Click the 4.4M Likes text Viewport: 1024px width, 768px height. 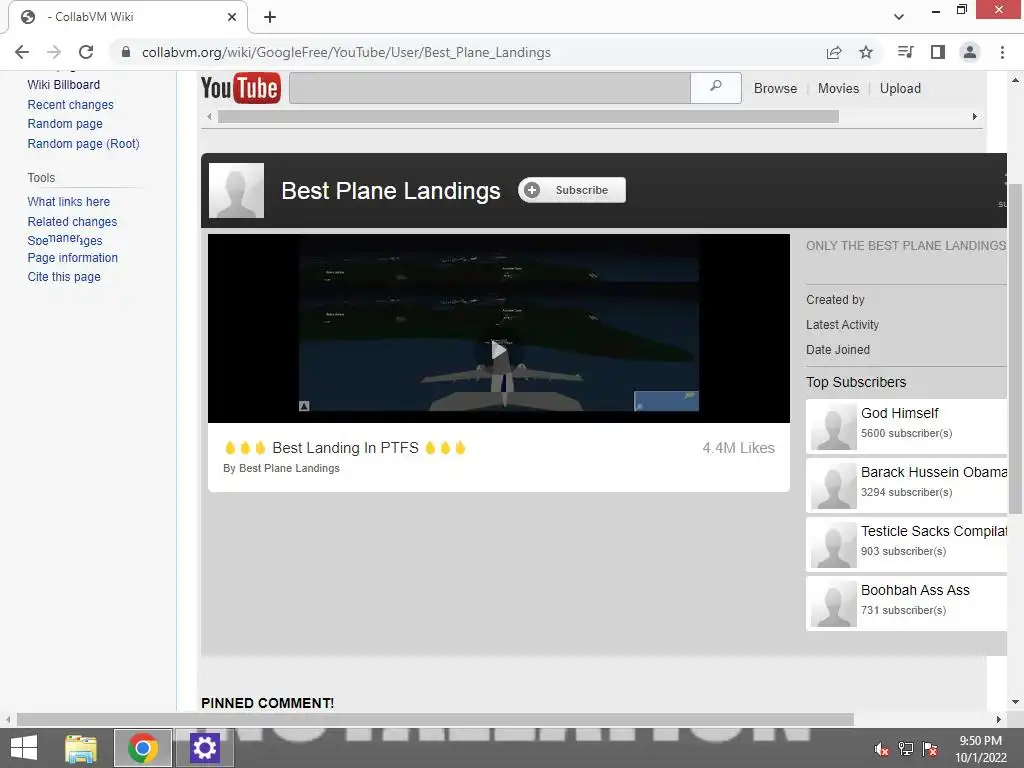click(x=739, y=448)
